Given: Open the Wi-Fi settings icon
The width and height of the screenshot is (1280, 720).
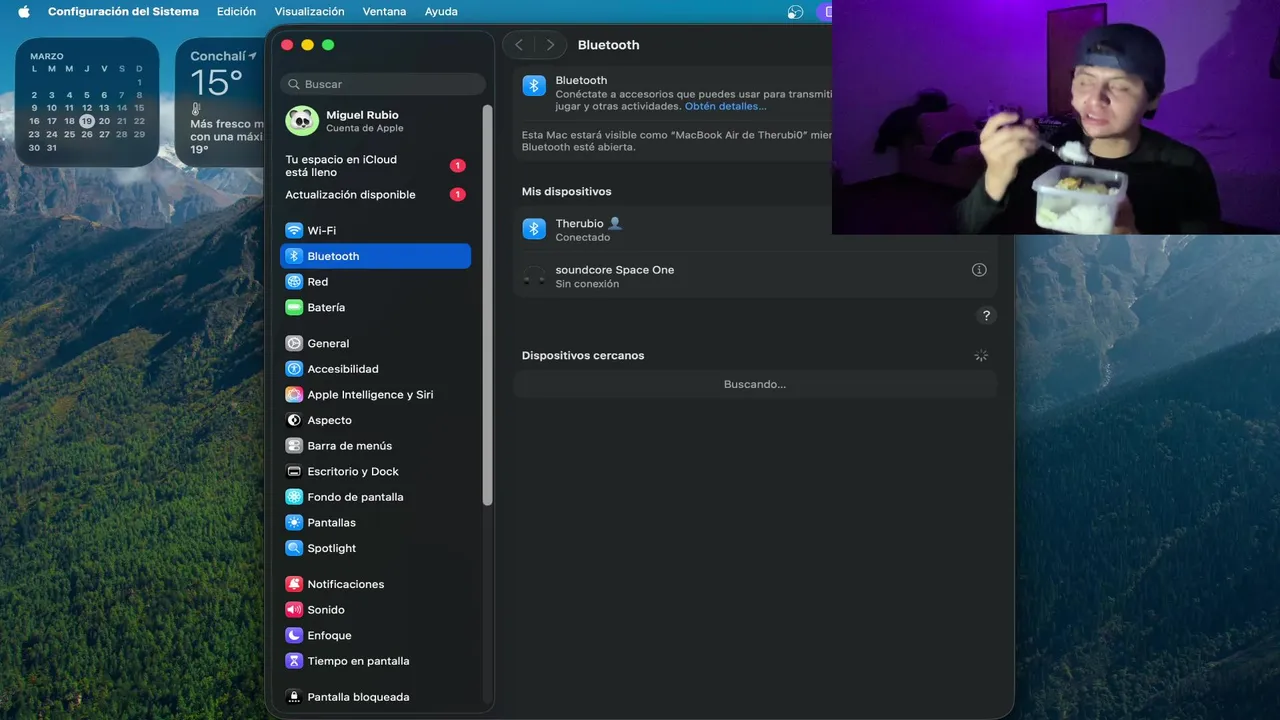Looking at the screenshot, I should (x=294, y=230).
